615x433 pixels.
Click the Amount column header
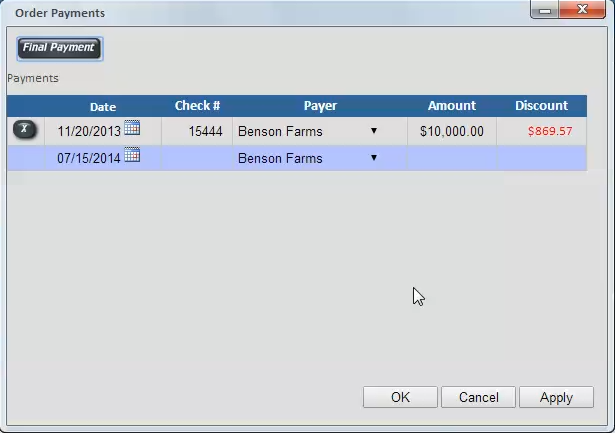pos(451,106)
